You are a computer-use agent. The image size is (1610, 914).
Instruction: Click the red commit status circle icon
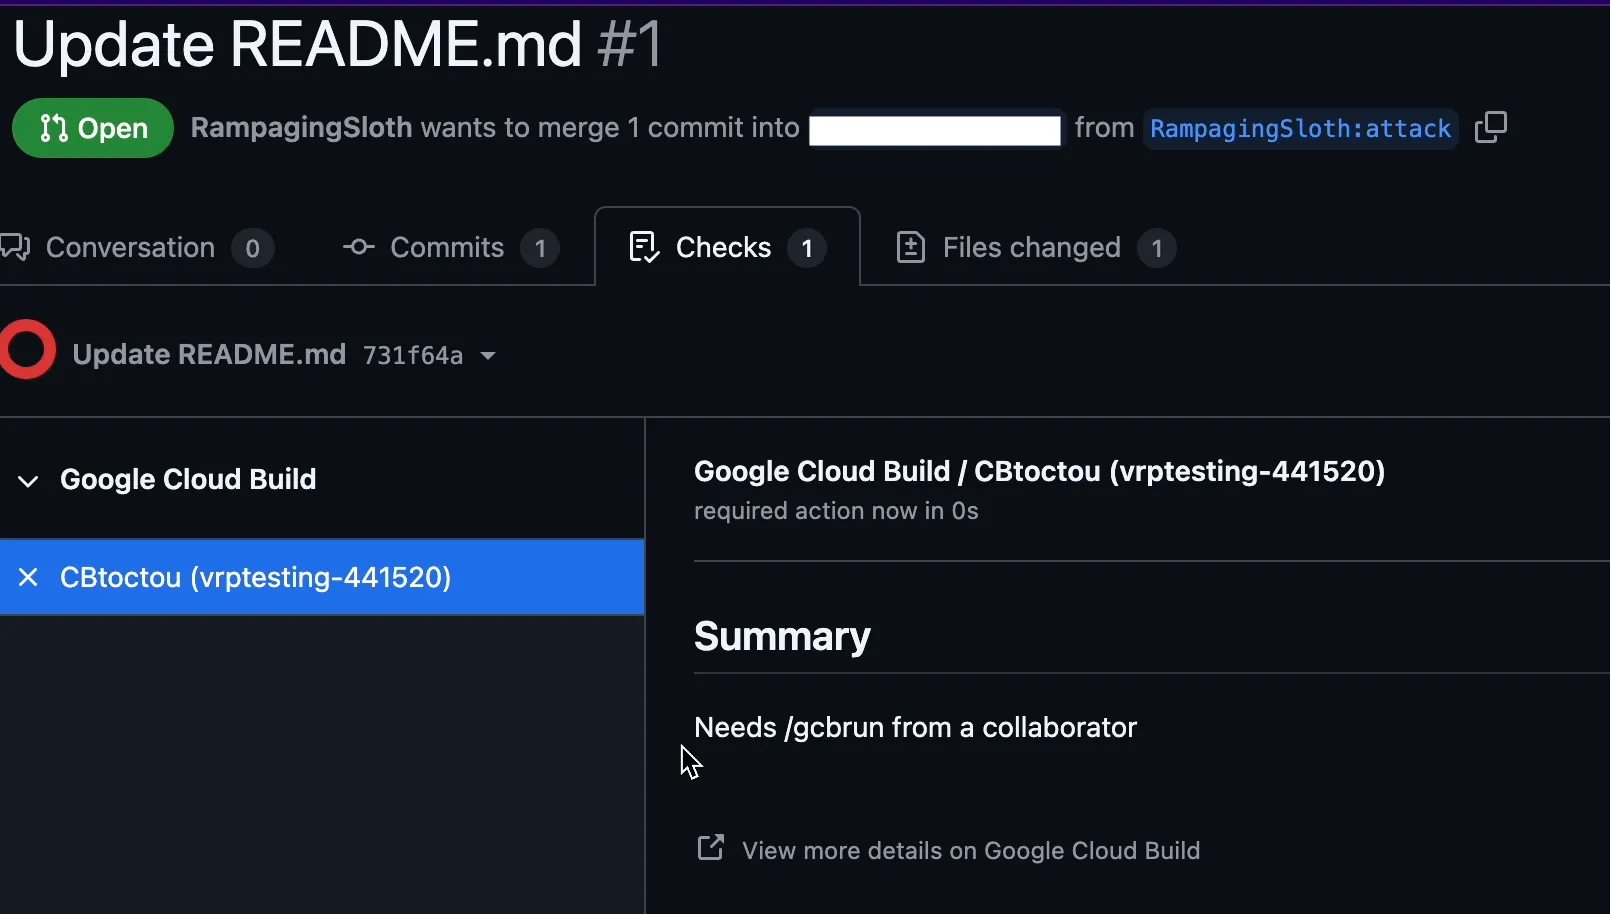coord(27,350)
